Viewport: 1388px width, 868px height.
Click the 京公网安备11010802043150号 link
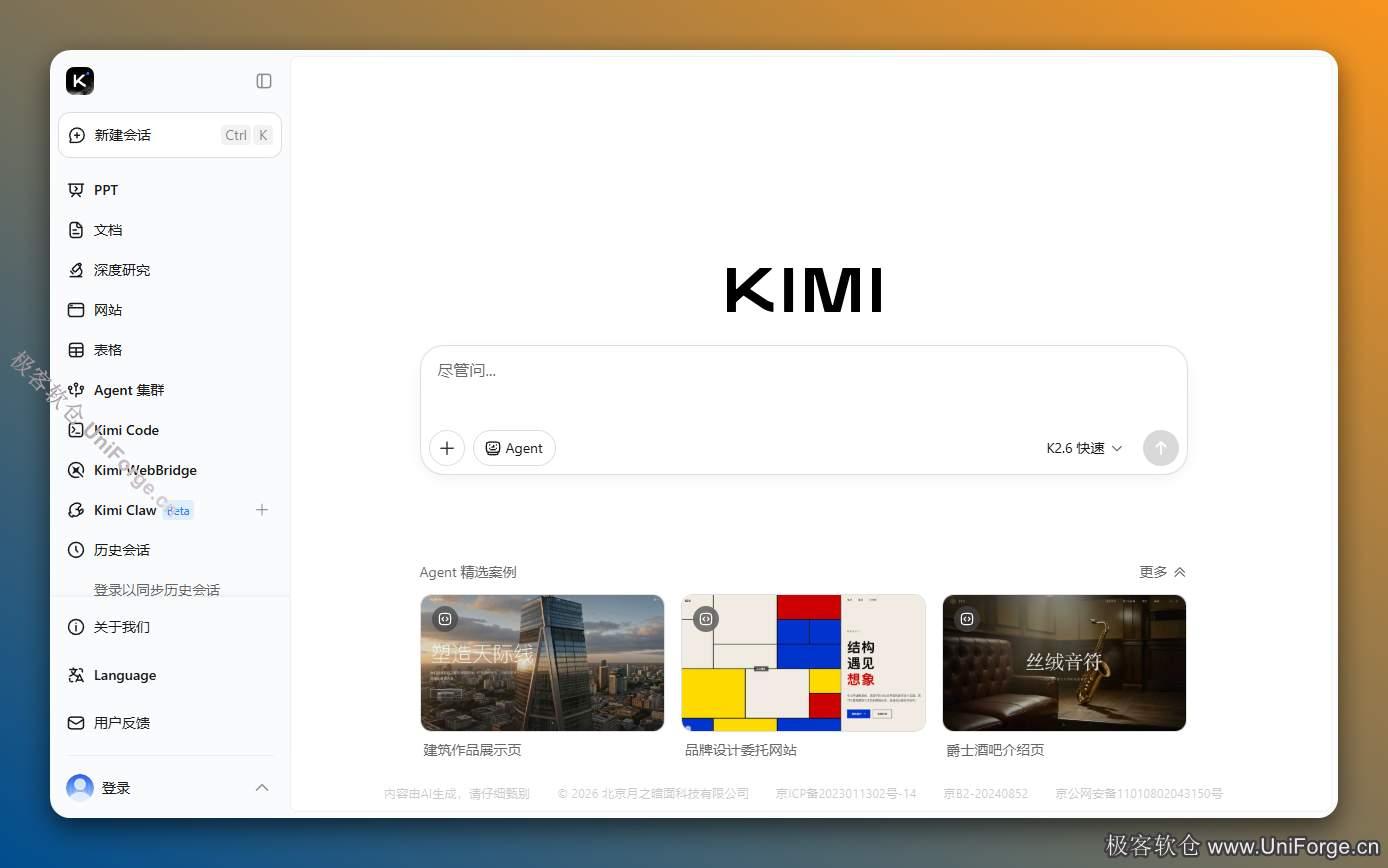(x=1139, y=794)
